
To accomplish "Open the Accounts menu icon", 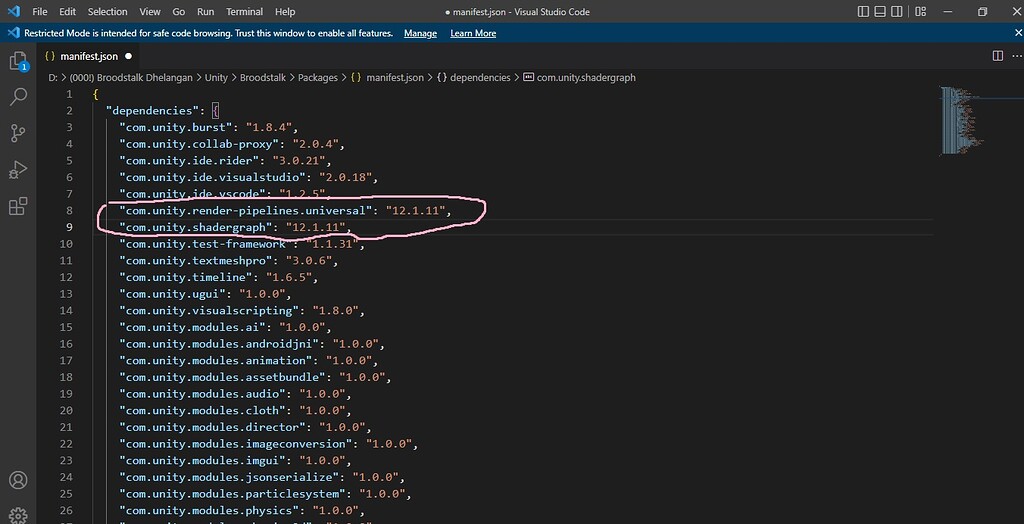I will pos(18,481).
